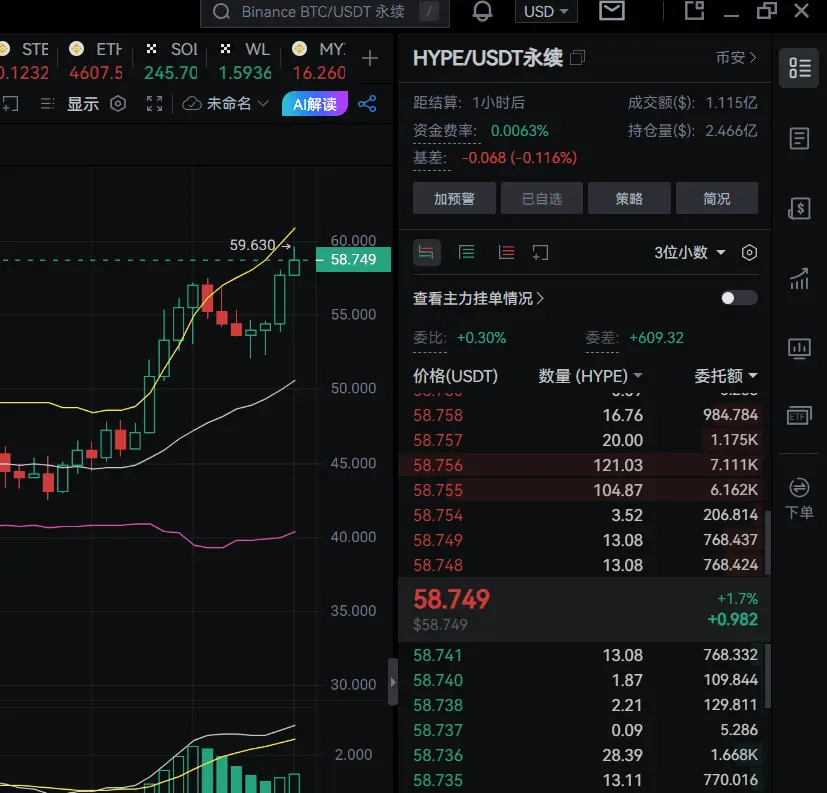Open the rising bar chart sidebar icon
The width and height of the screenshot is (827, 793).
pos(800,278)
